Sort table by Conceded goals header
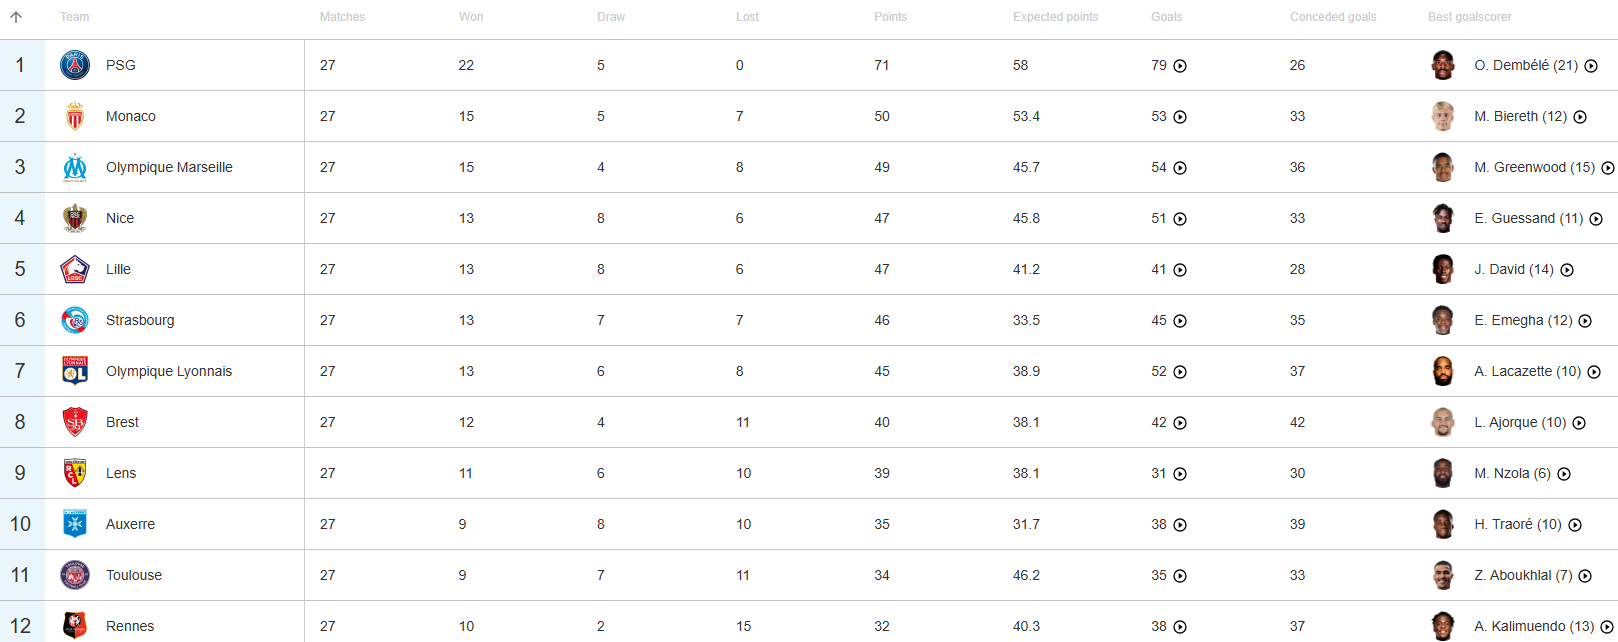 pyautogui.click(x=1333, y=17)
